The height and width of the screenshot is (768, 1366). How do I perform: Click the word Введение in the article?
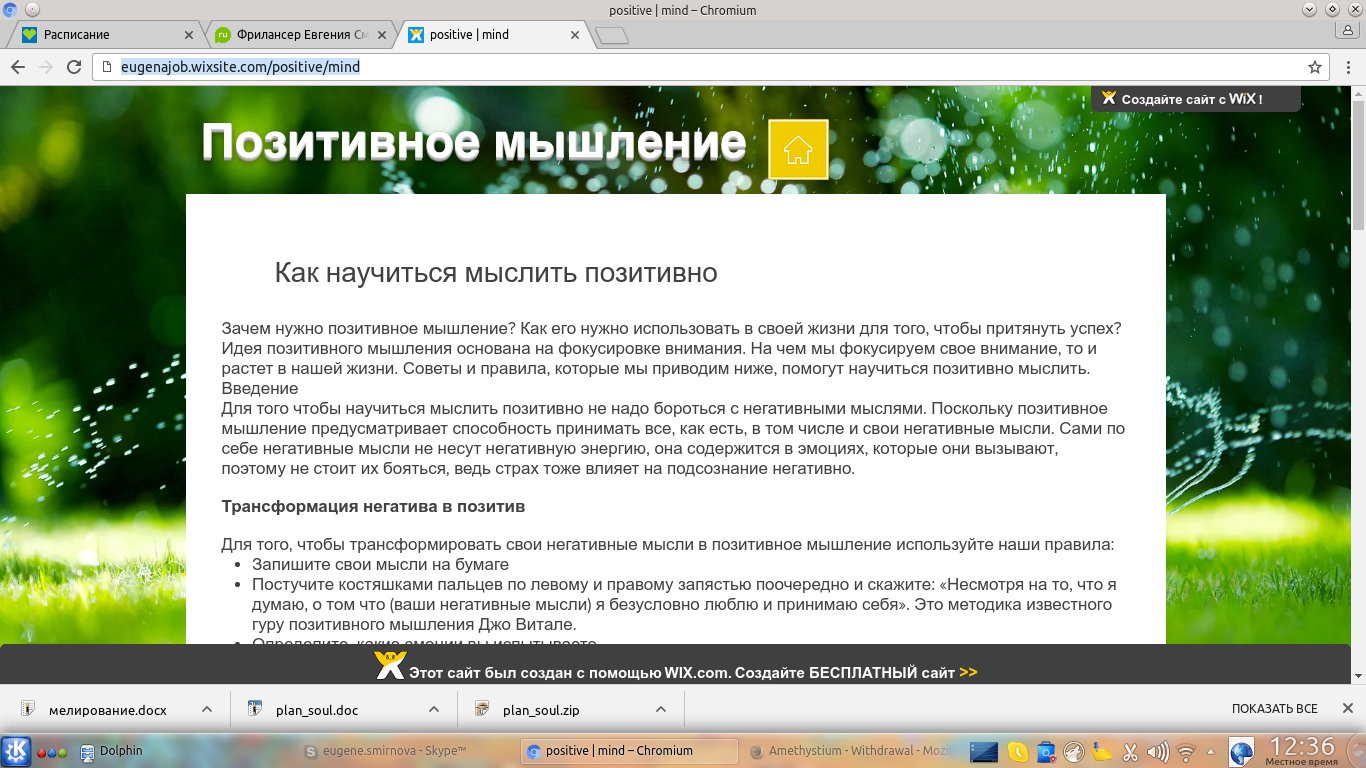tap(260, 388)
